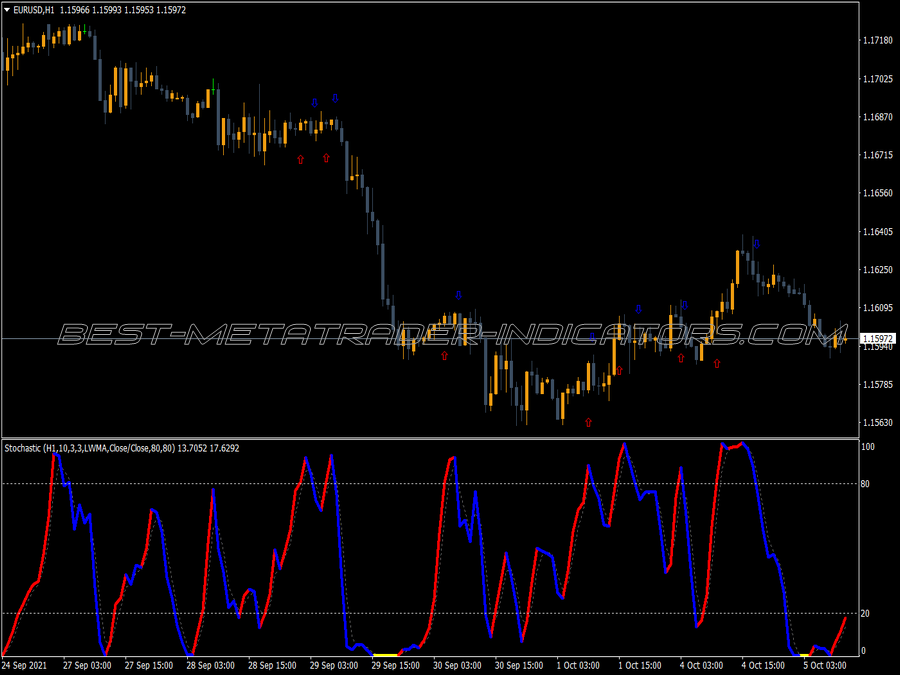Select the blue sell arrow at the 4 Oct peak

tap(757, 244)
